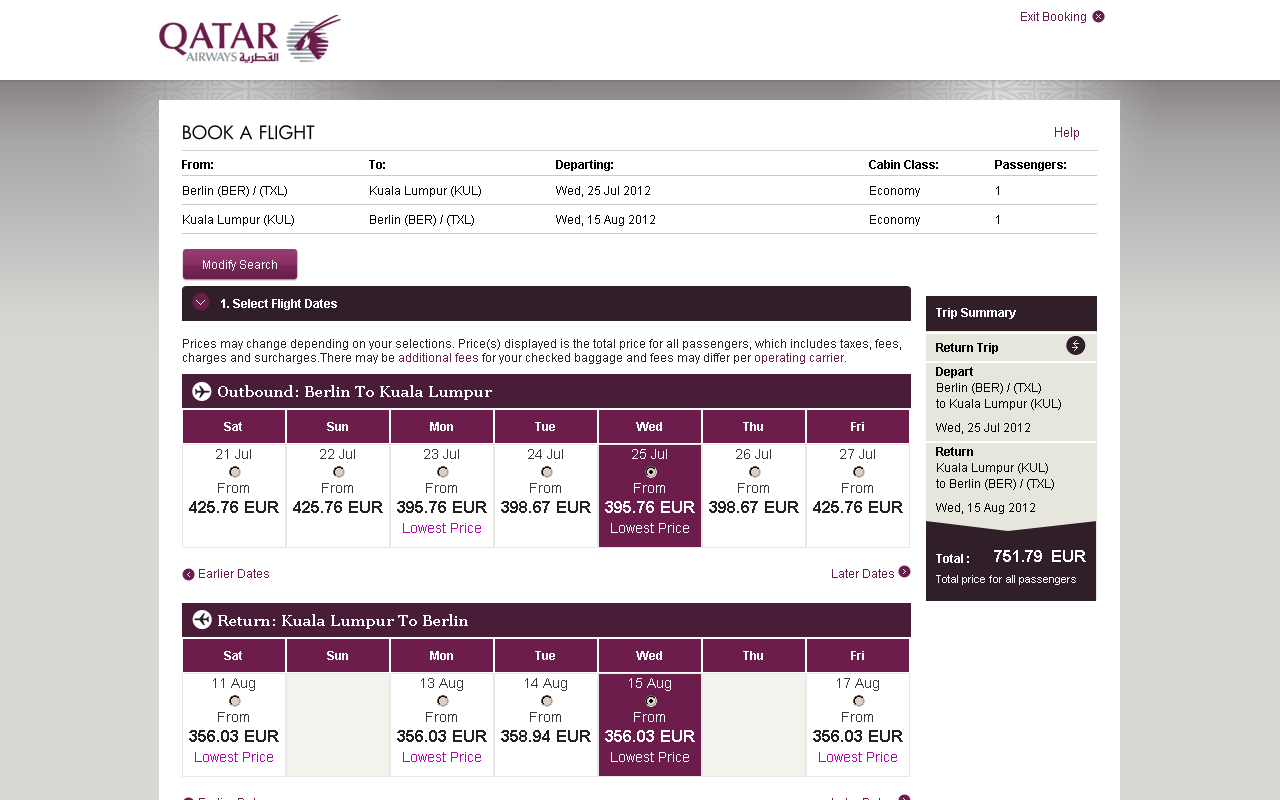This screenshot has height=800, width=1280.
Task: Click the Wed, 25 Jul 2012 departing date in search table
Action: point(603,191)
